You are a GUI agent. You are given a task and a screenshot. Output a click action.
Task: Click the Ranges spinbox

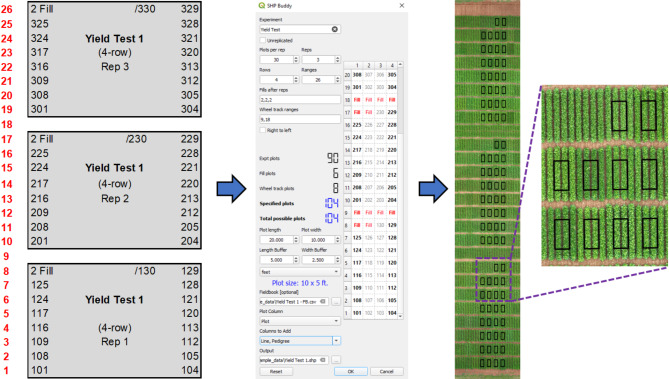pyautogui.click(x=321, y=79)
